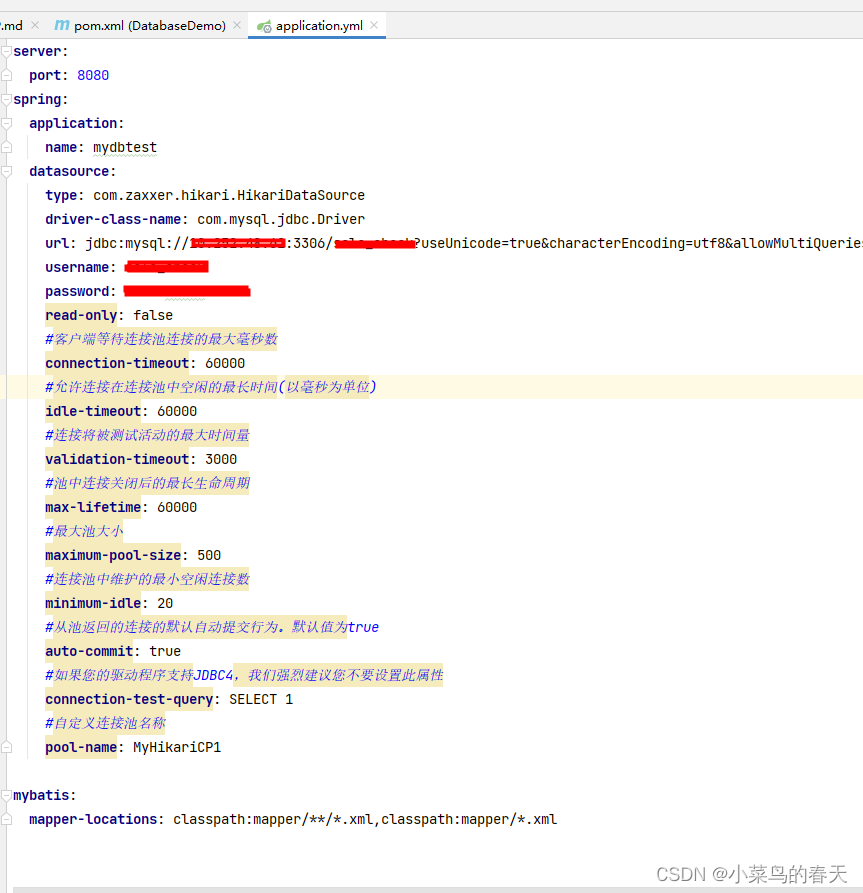This screenshot has height=893, width=863.
Task: Click the comment #池中连接关闭后的最长生命周期
Action: click(147, 484)
